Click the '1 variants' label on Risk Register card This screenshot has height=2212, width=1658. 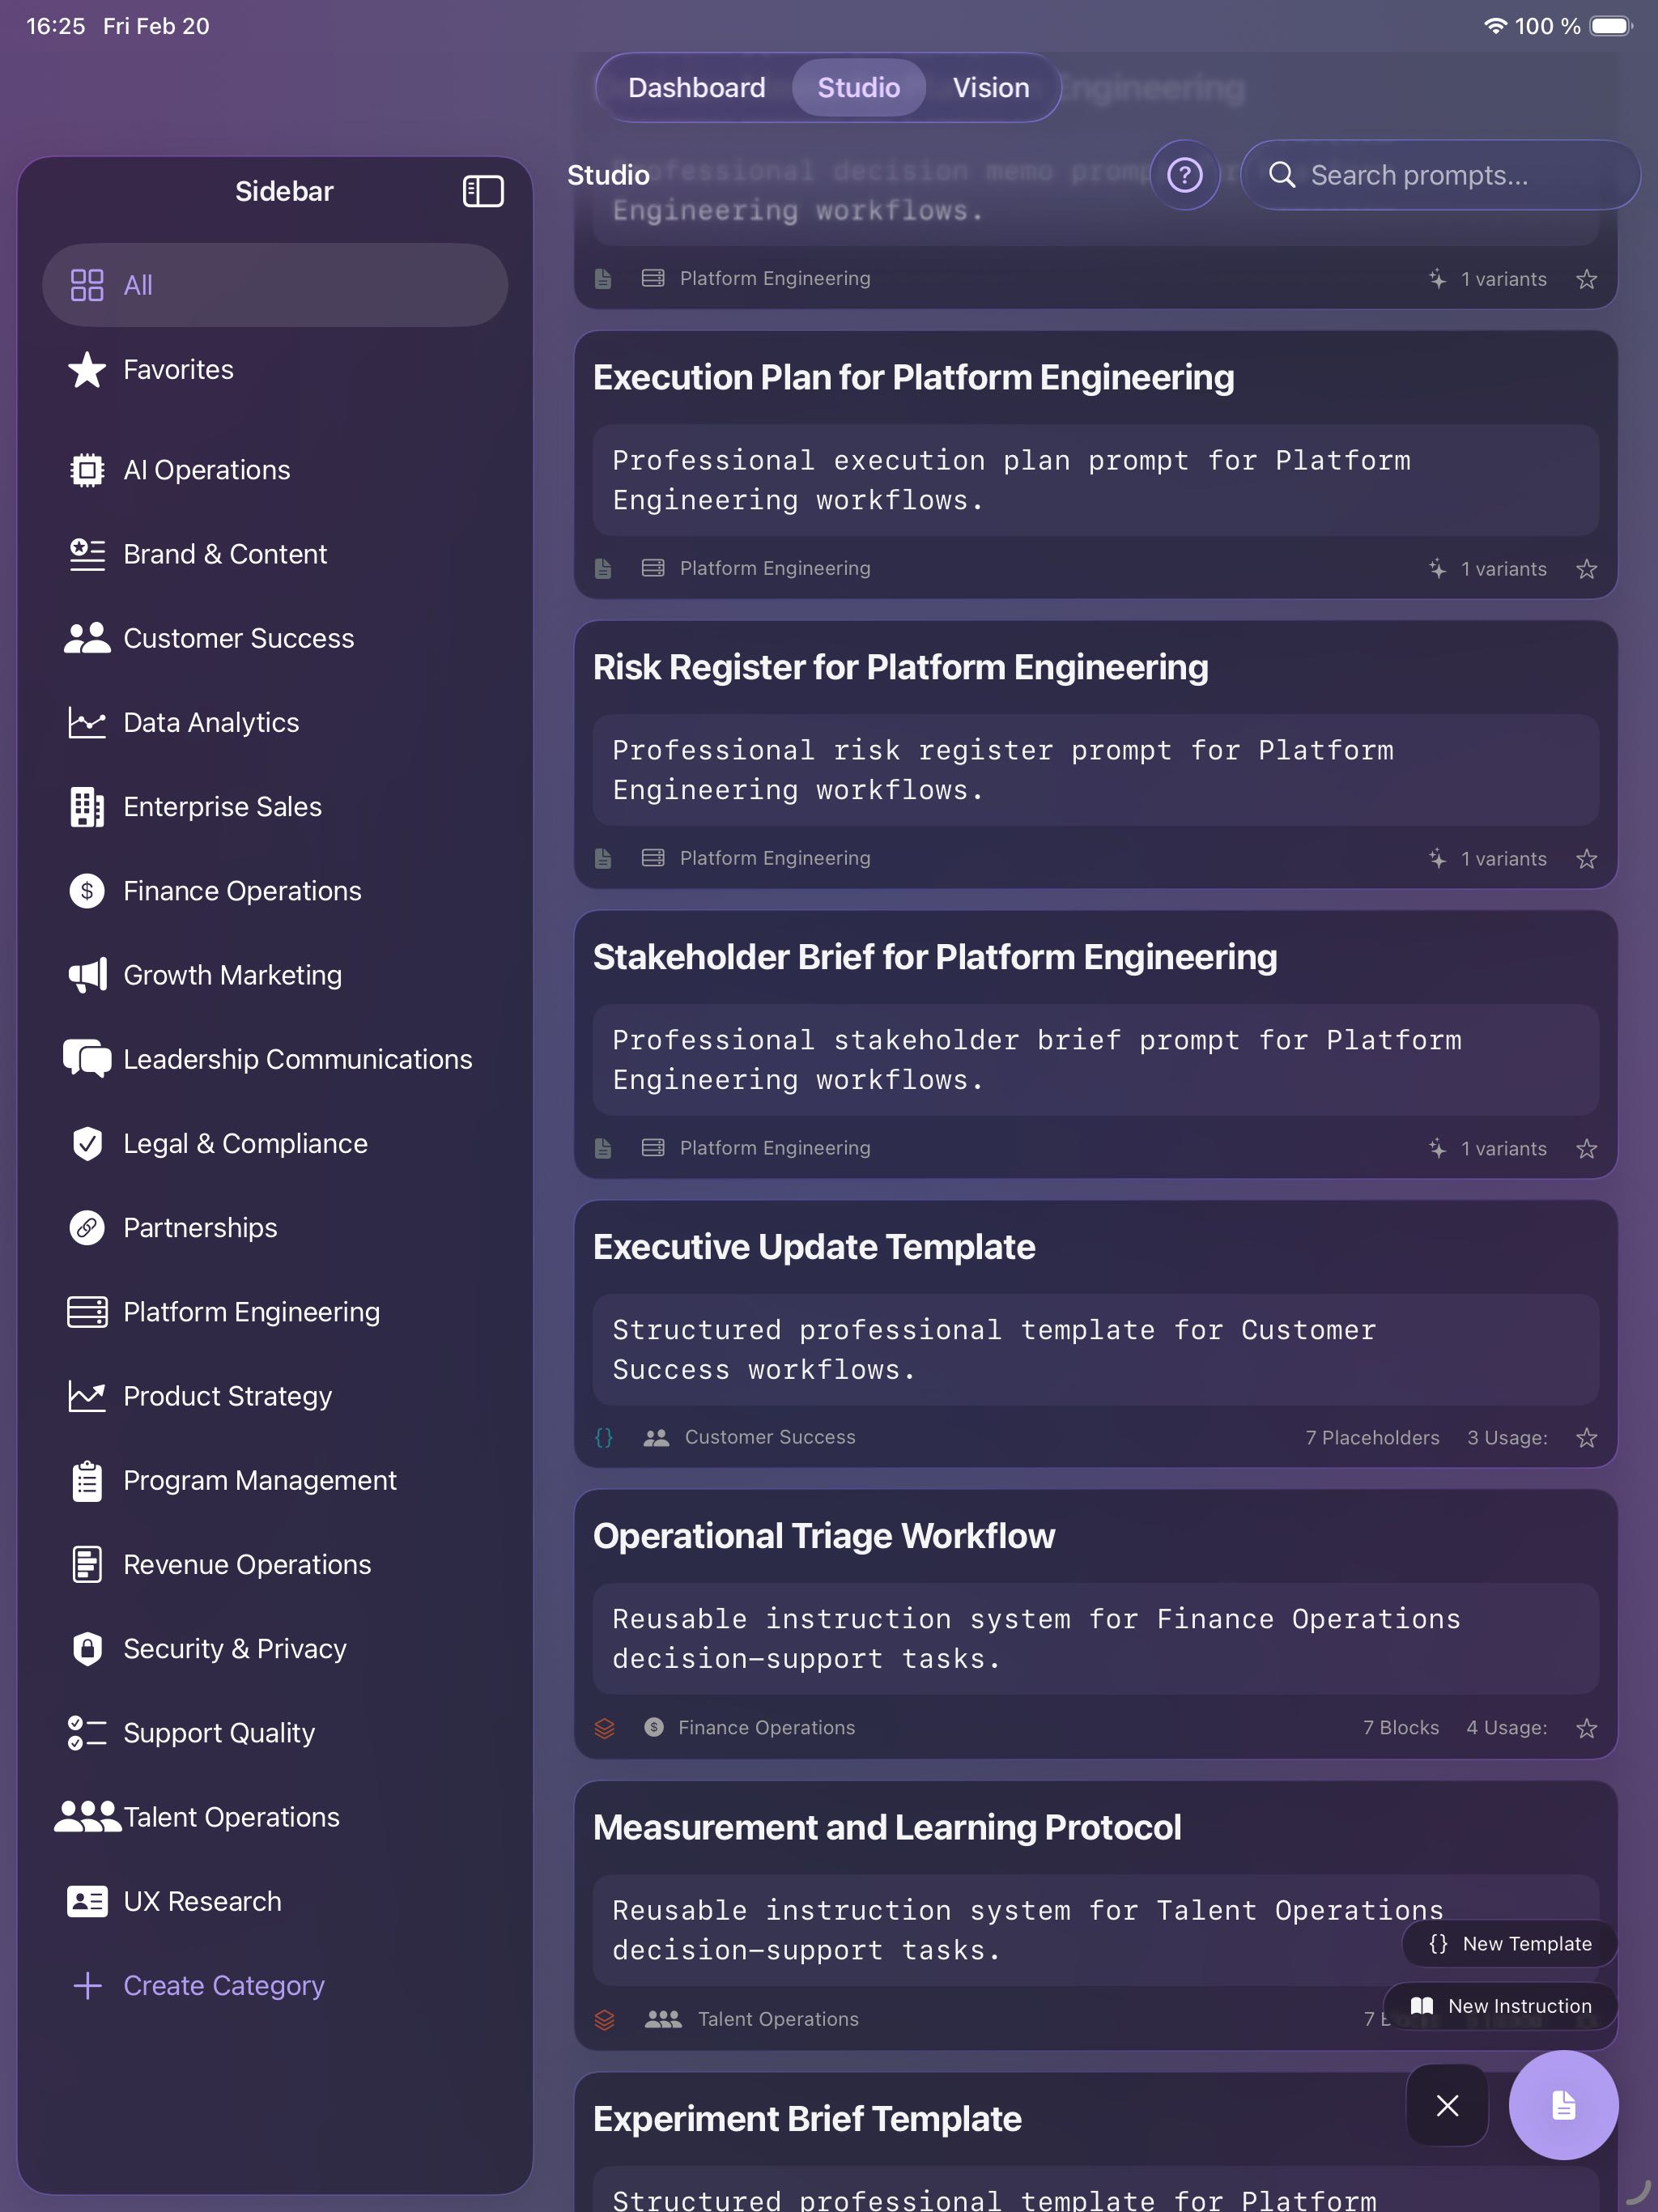(x=1503, y=859)
